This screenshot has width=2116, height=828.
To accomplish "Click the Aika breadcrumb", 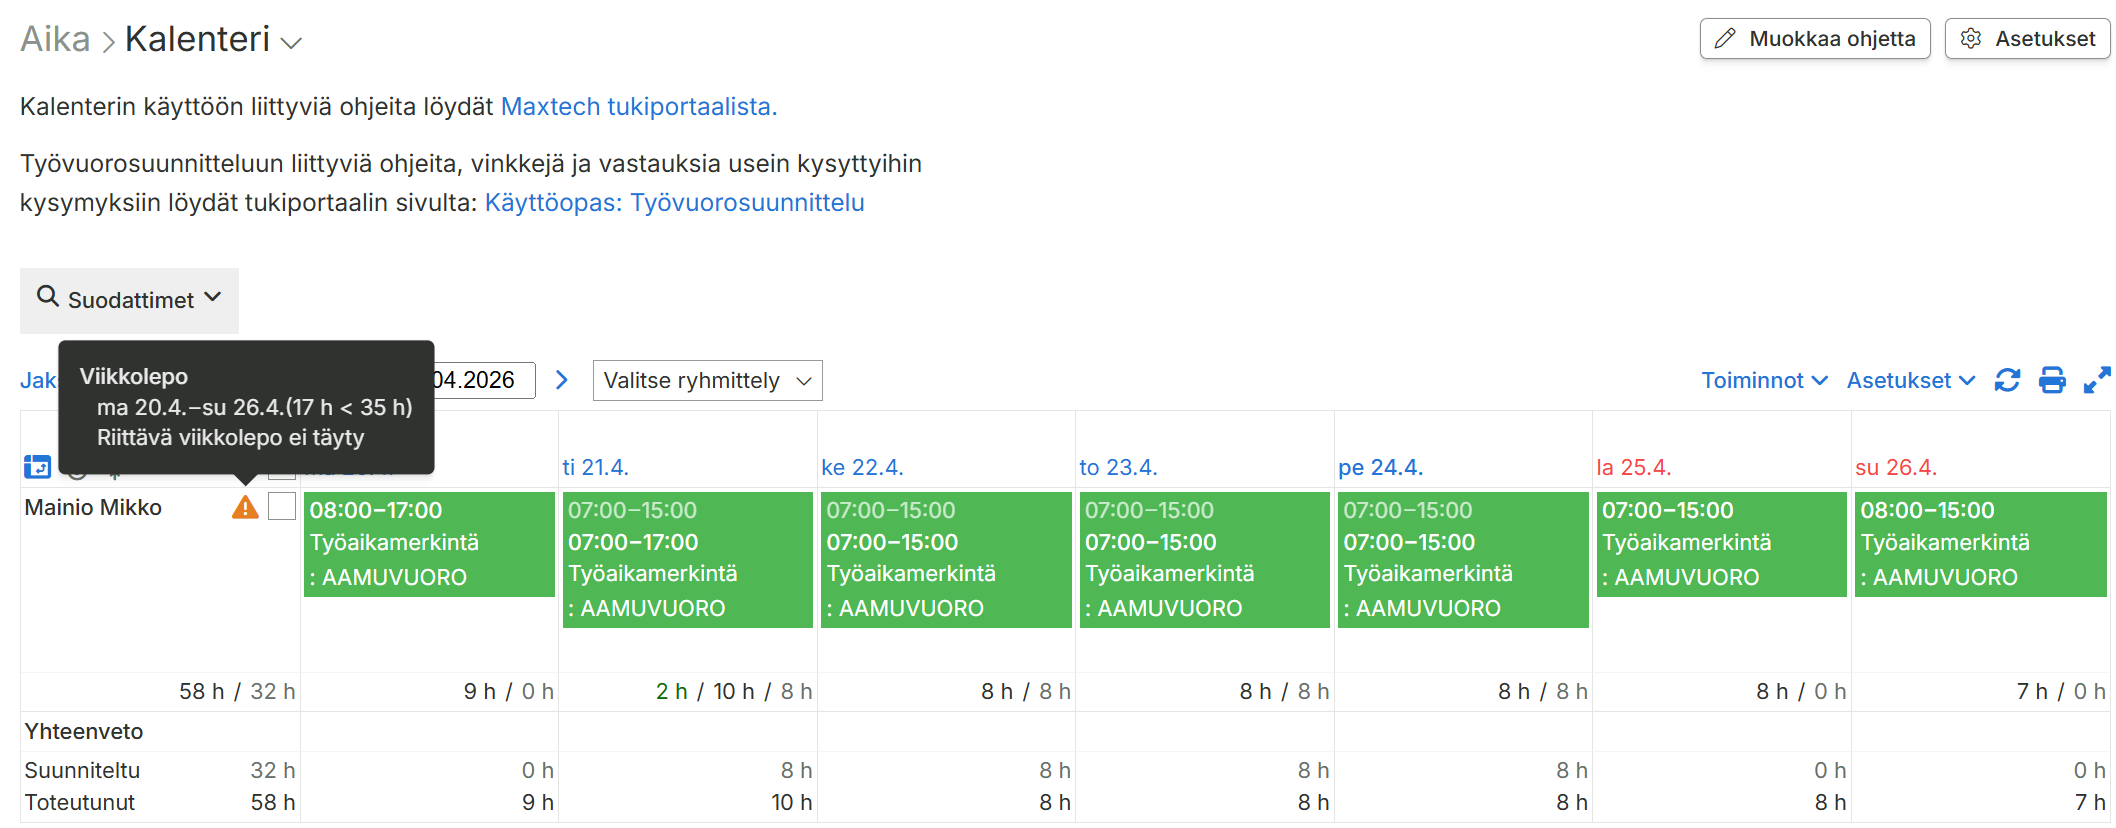I will pyautogui.click(x=55, y=39).
